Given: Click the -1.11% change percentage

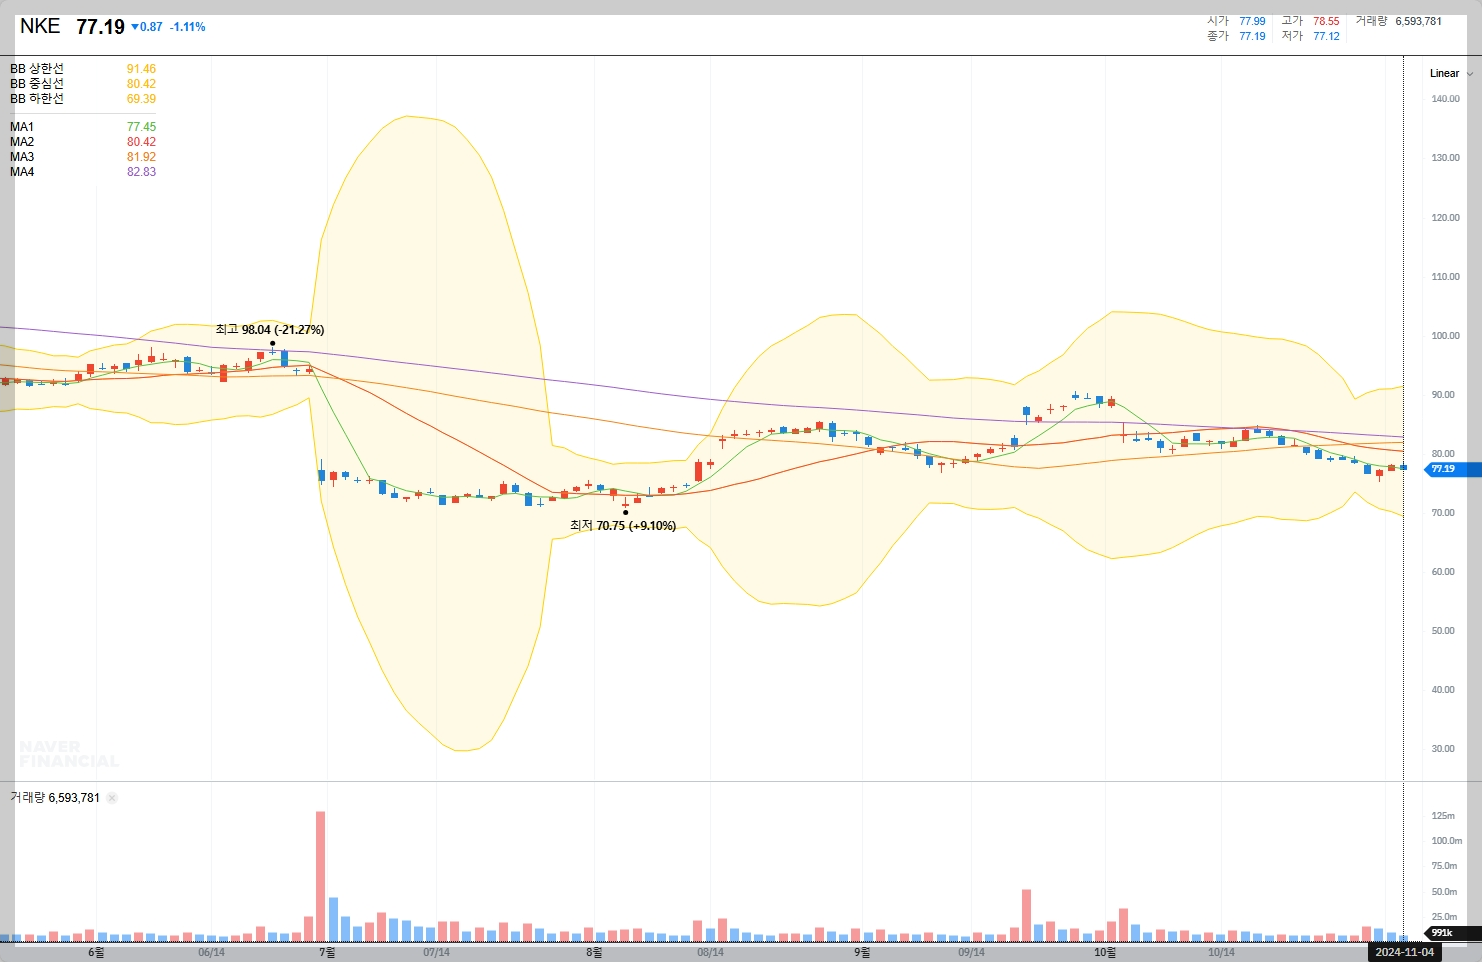Looking at the screenshot, I should (188, 27).
